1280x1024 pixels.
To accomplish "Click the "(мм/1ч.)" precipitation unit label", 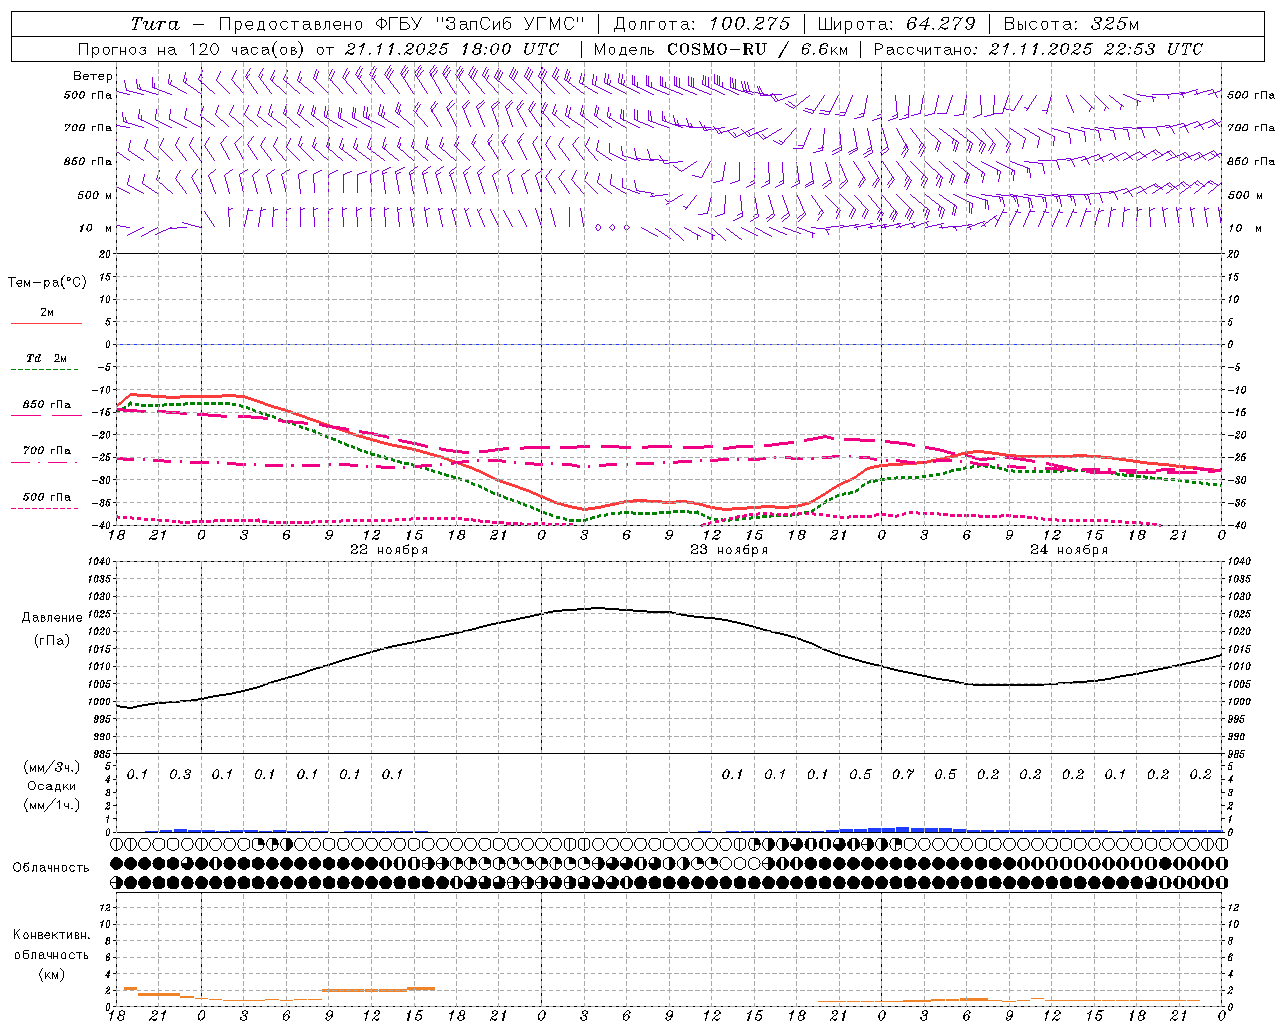I will click(51, 805).
